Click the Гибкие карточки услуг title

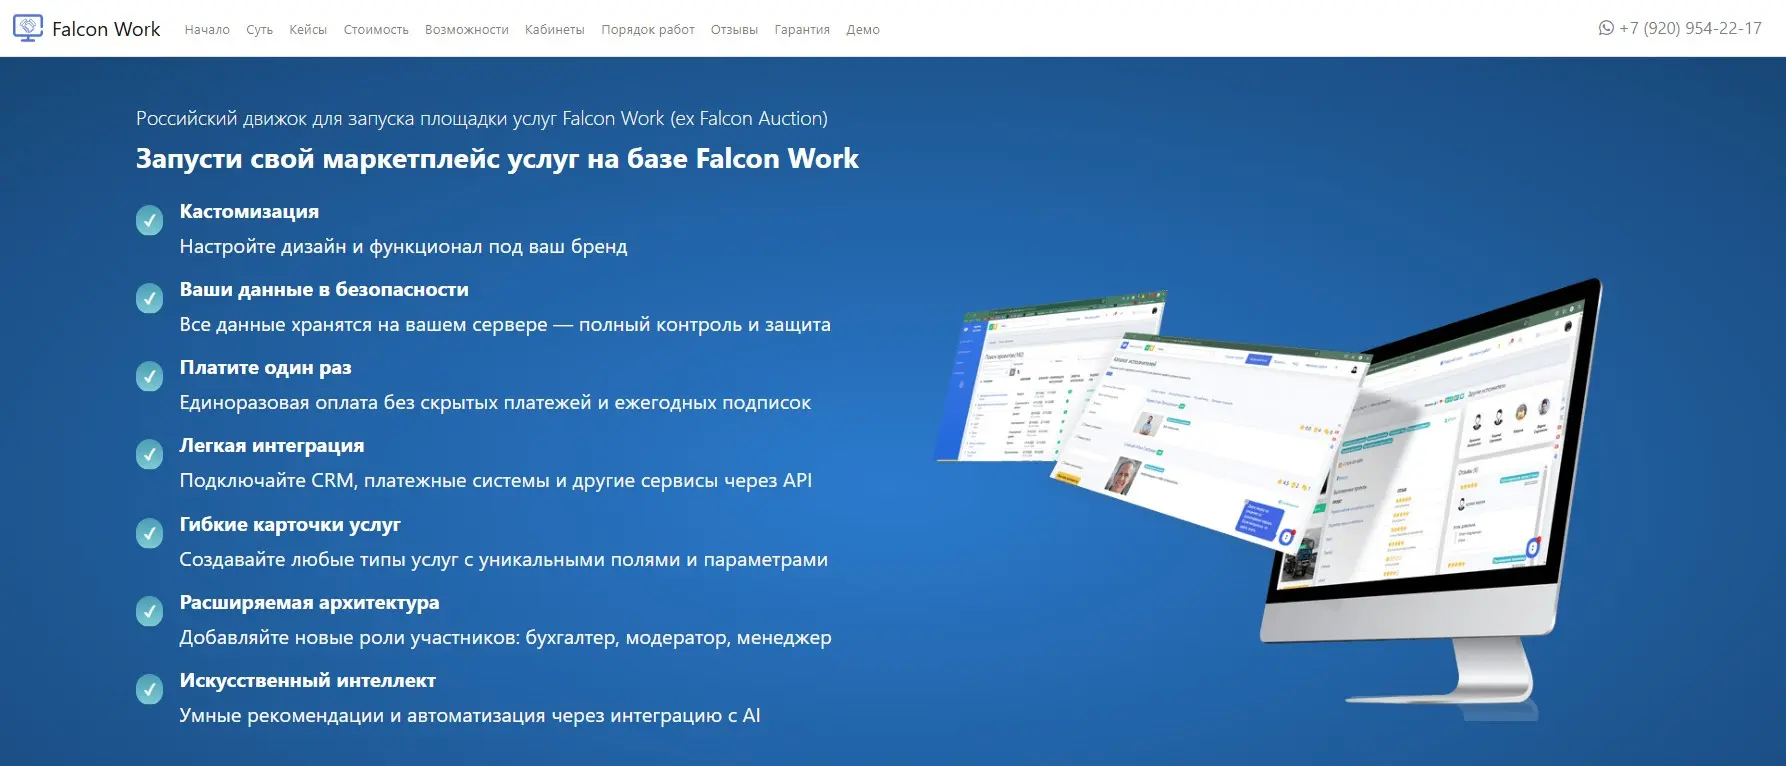coord(290,524)
